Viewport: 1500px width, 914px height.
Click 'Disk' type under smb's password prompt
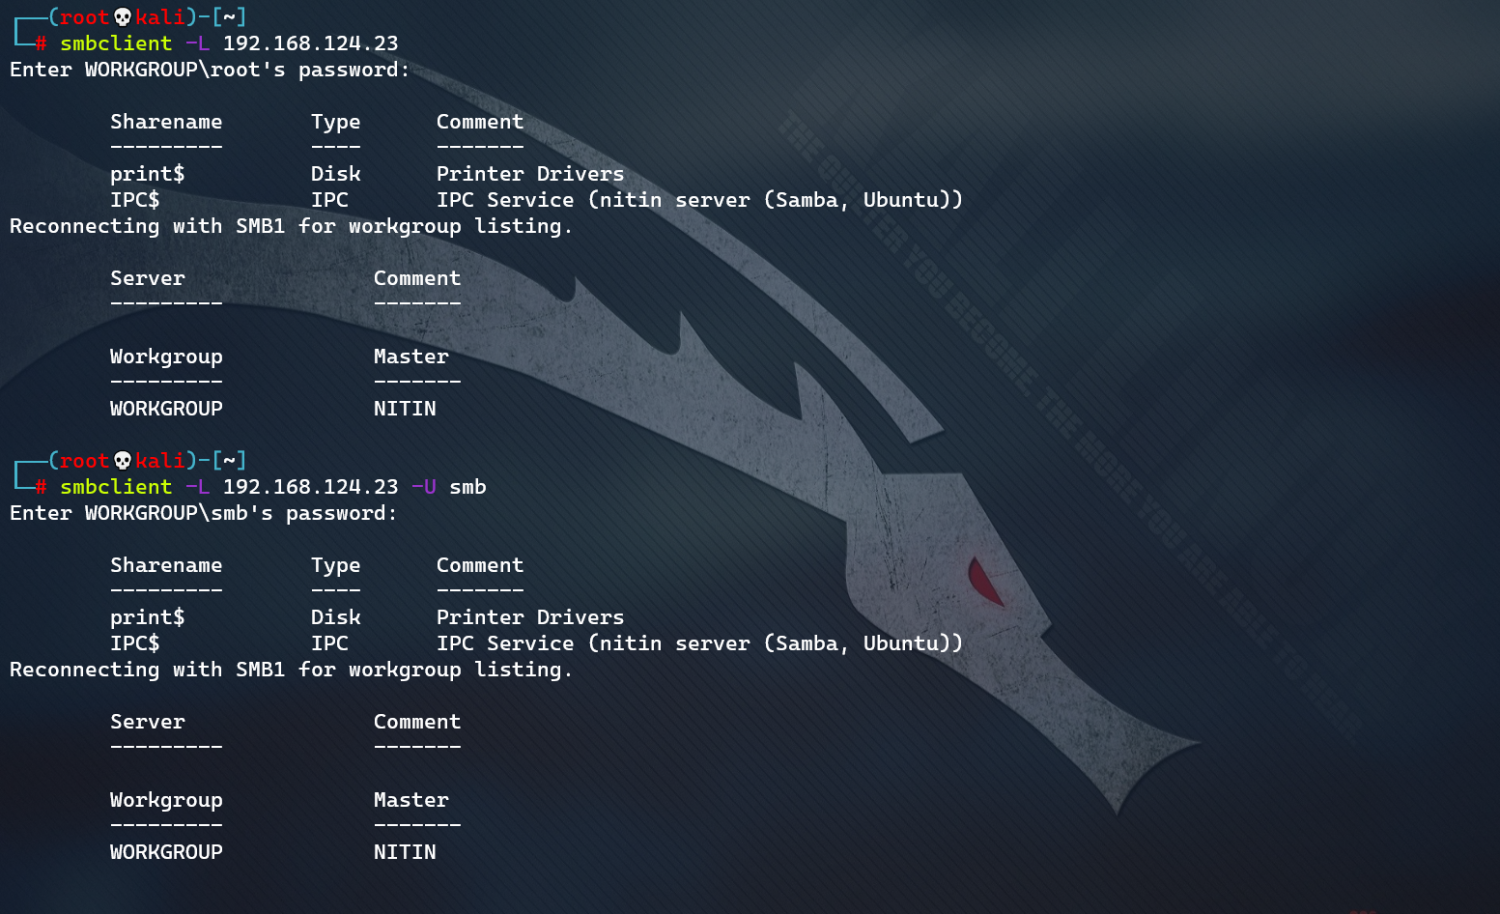tap(336, 617)
